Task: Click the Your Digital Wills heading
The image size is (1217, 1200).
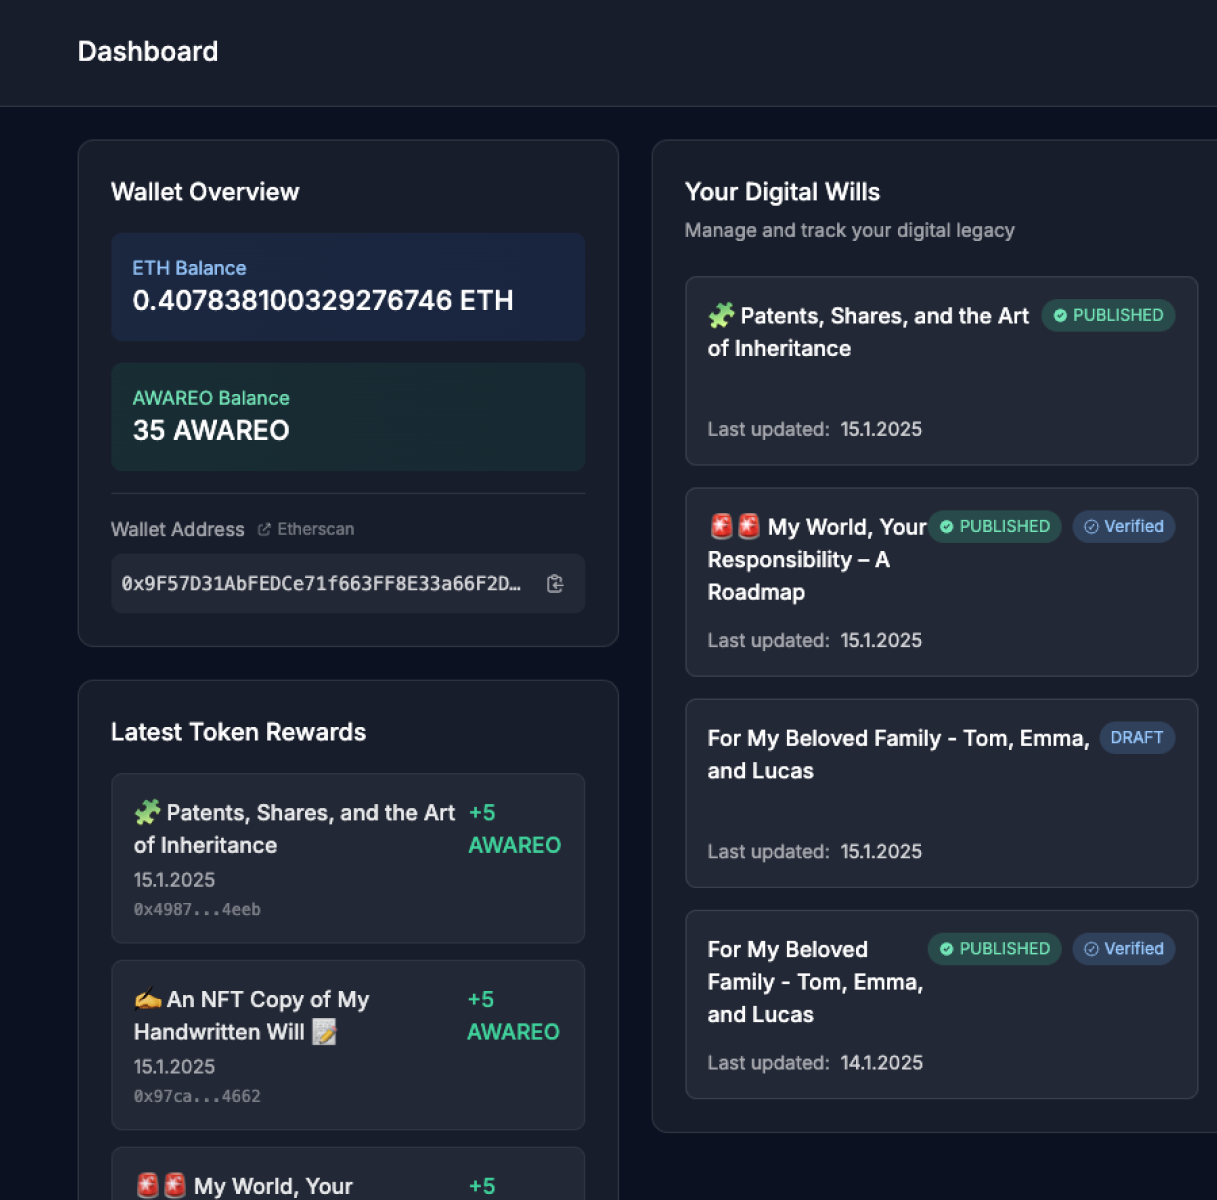Action: pos(782,192)
